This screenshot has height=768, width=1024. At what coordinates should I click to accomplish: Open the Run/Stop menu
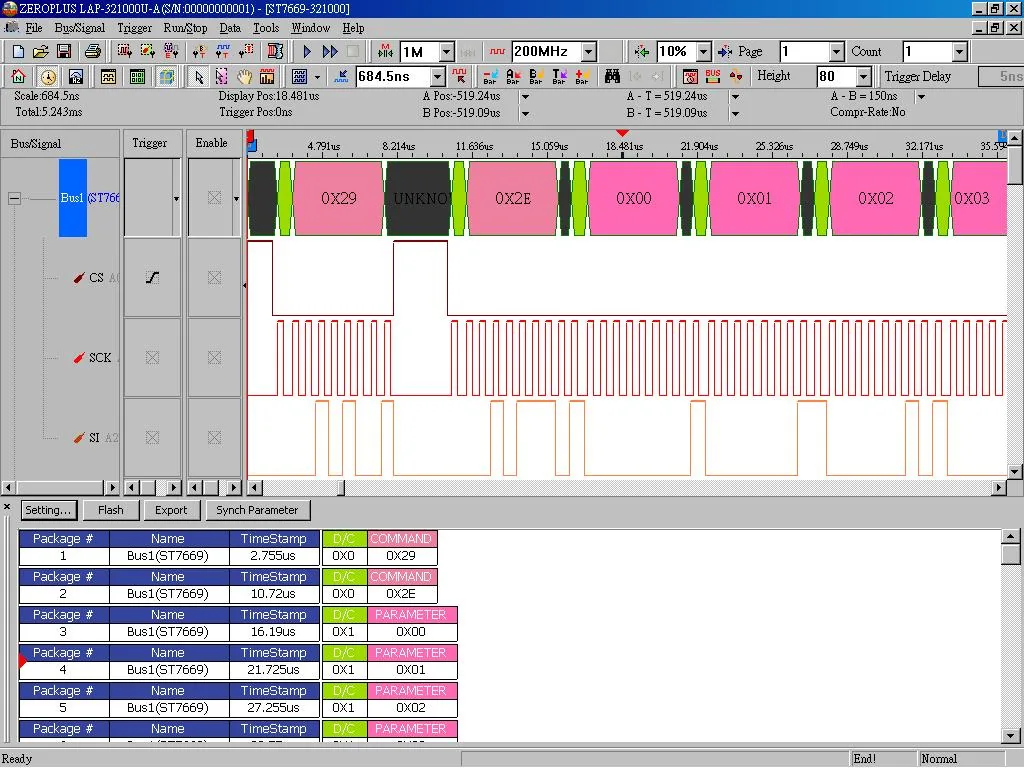click(x=185, y=28)
